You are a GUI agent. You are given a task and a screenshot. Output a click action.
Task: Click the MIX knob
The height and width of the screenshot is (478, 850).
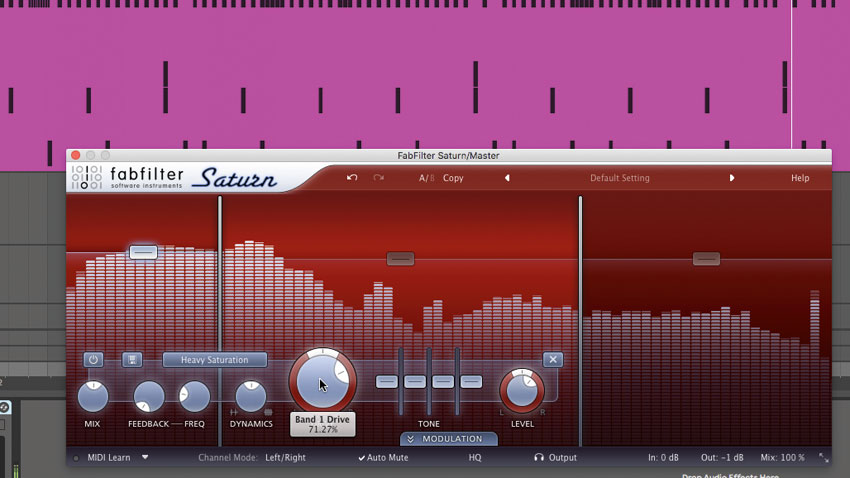pyautogui.click(x=93, y=397)
